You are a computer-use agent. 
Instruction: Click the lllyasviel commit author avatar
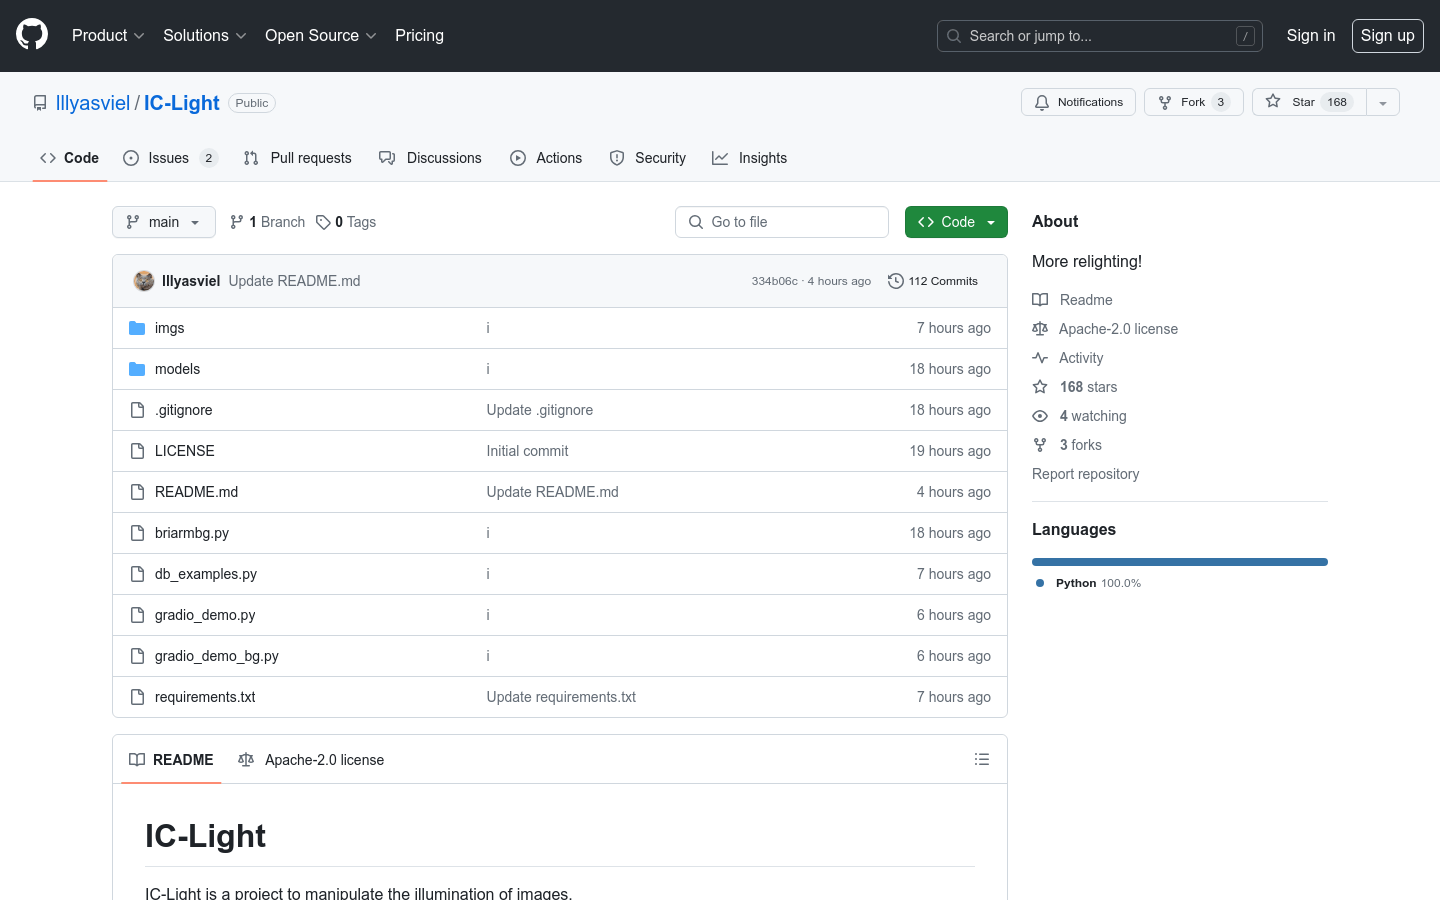144,281
